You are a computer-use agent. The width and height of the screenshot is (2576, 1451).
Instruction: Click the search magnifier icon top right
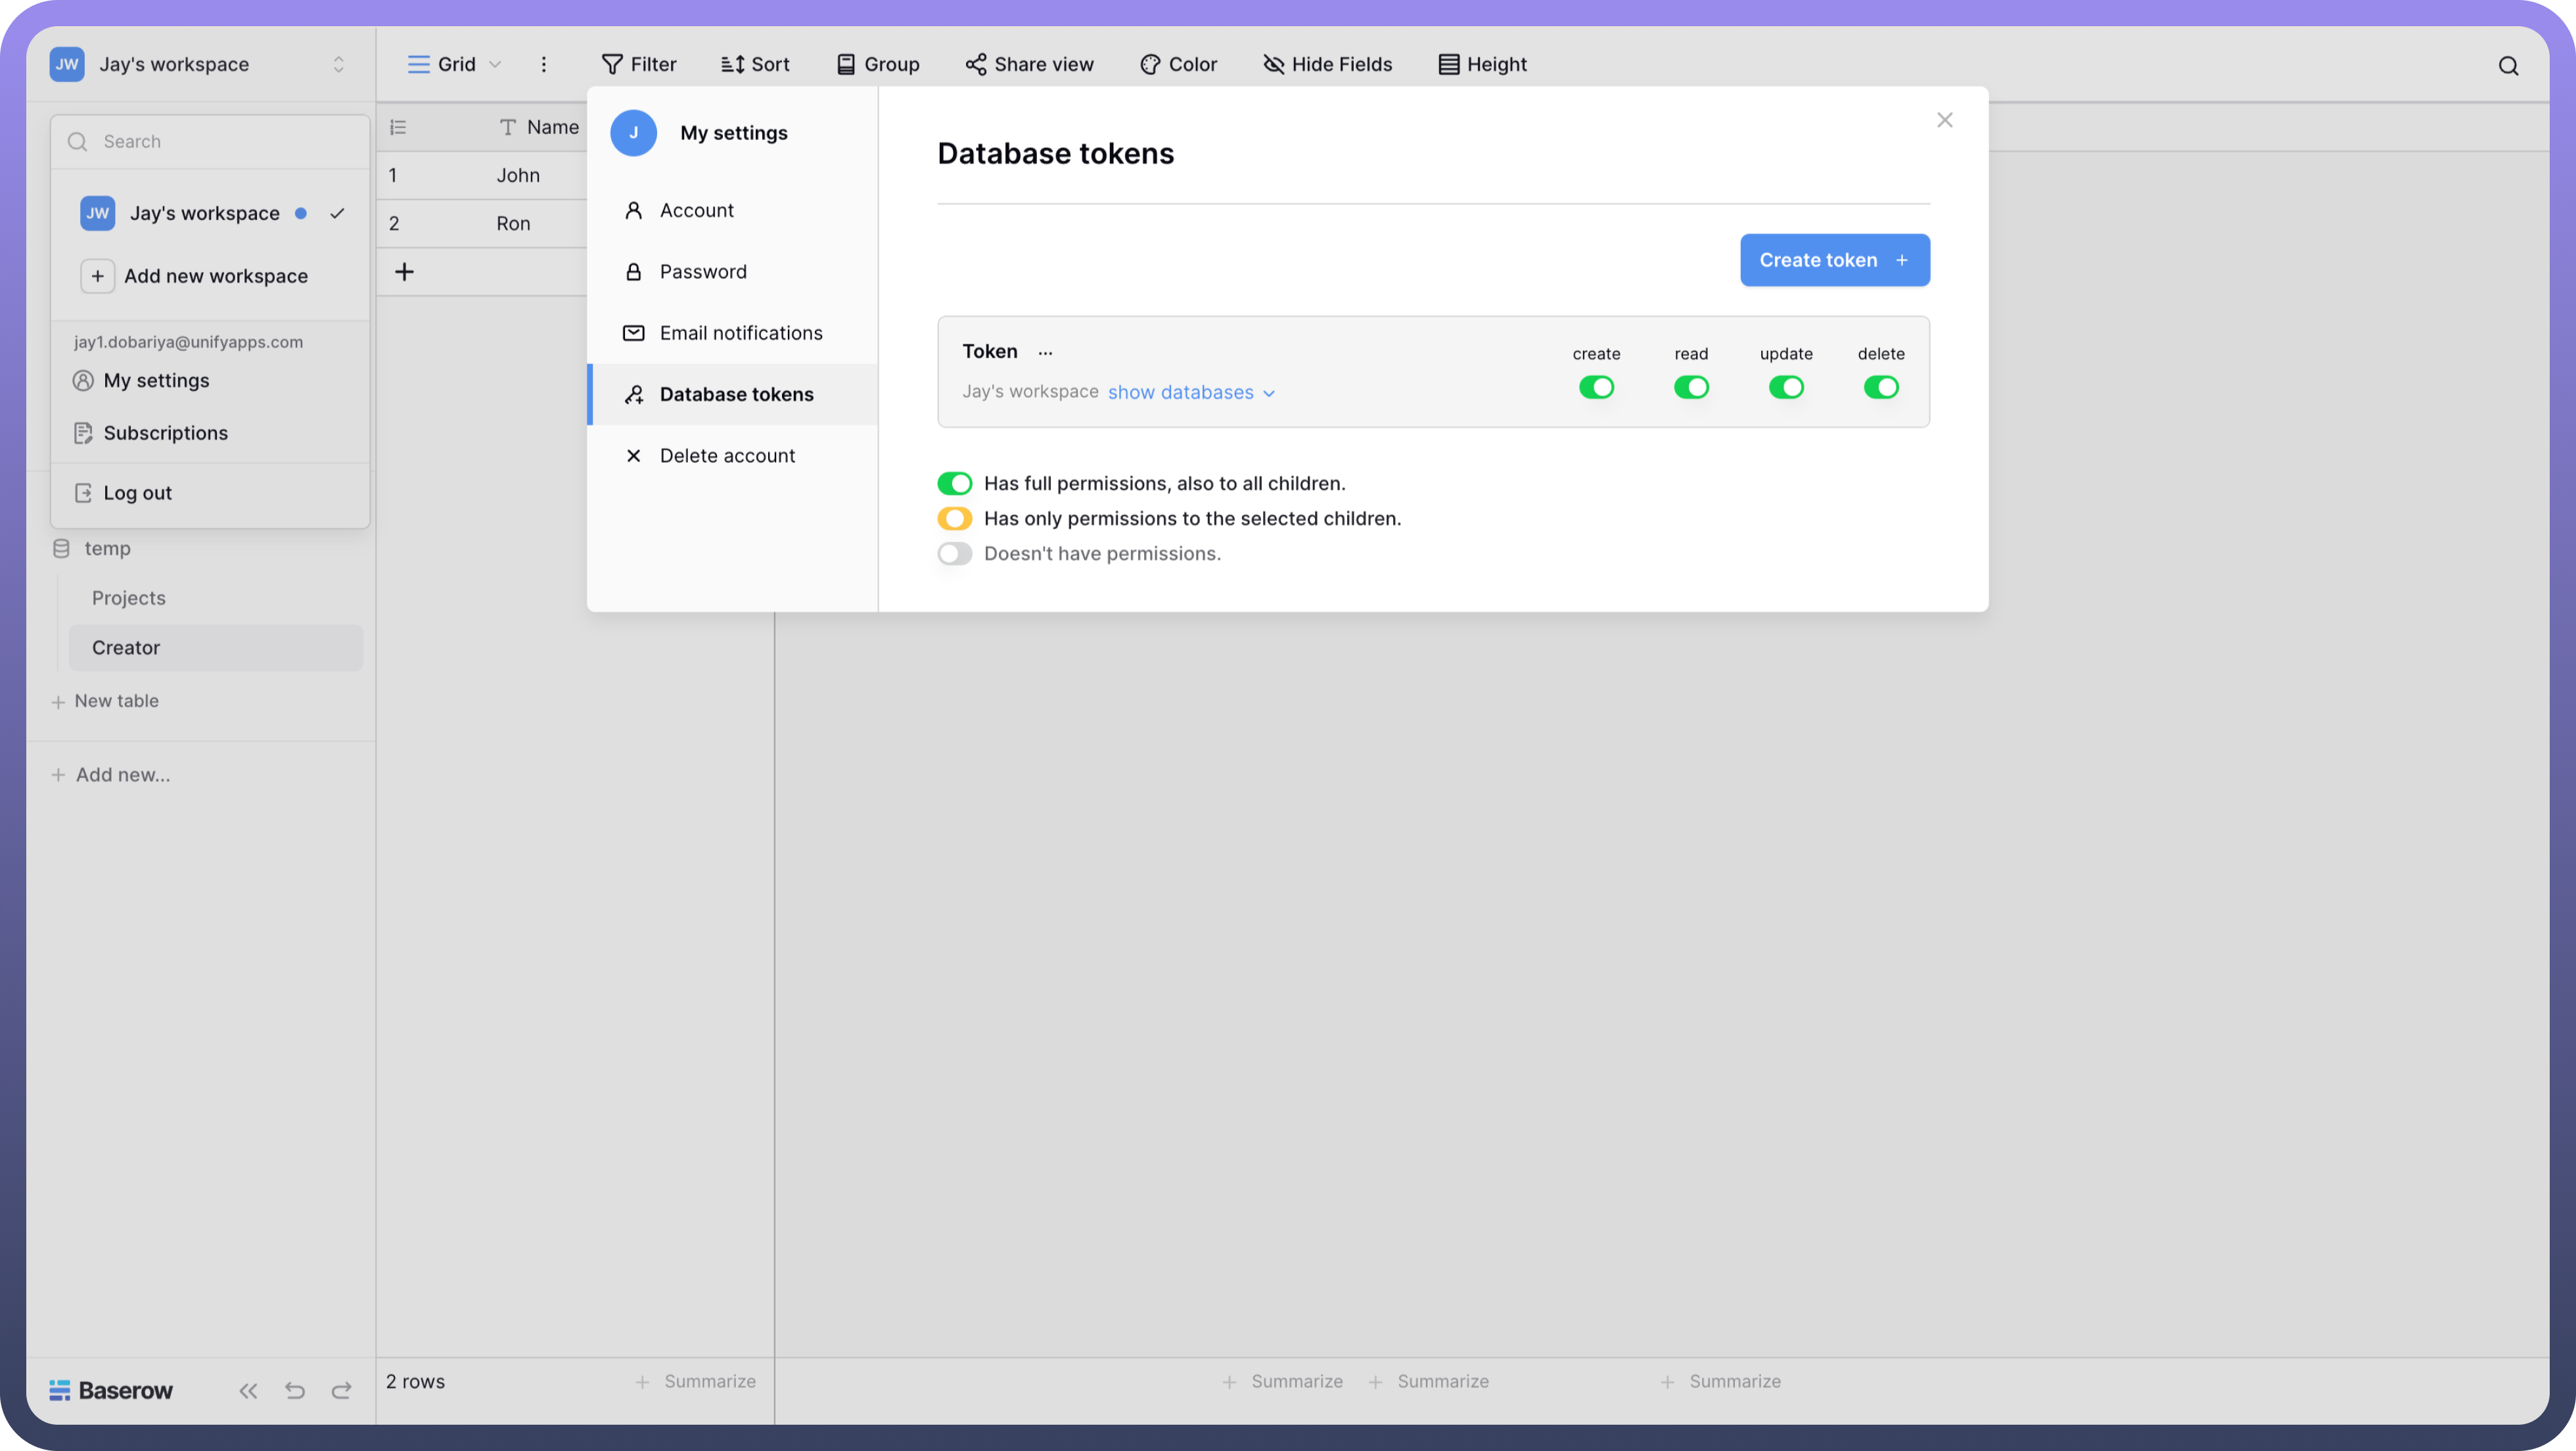(x=2508, y=66)
